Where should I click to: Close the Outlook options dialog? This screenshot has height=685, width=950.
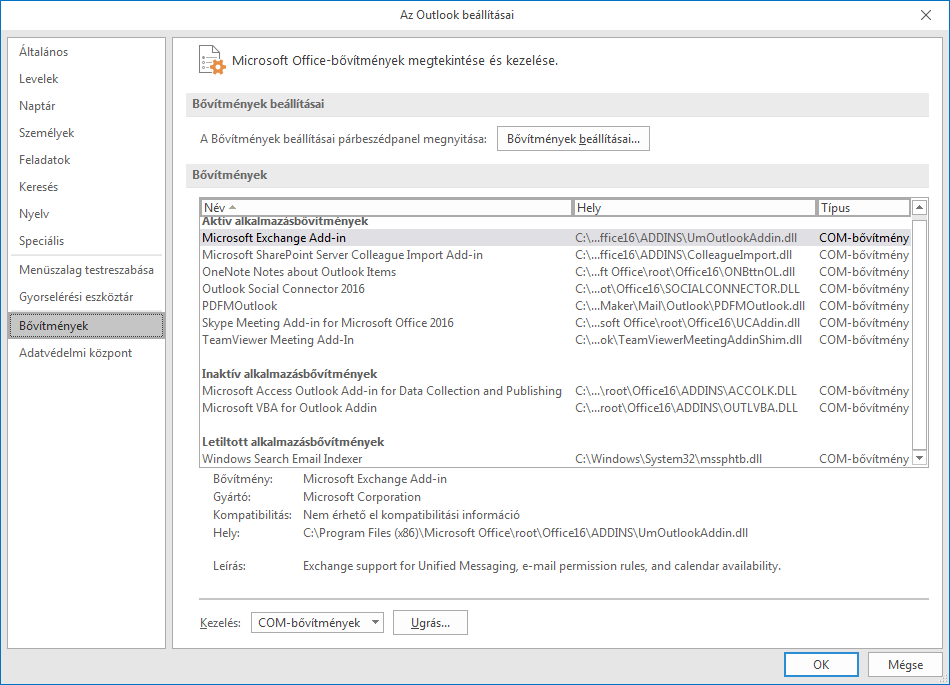point(926,15)
